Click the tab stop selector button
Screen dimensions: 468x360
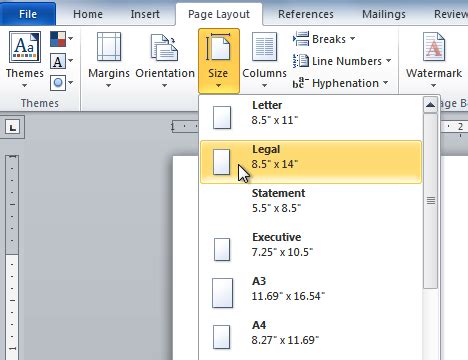click(13, 127)
